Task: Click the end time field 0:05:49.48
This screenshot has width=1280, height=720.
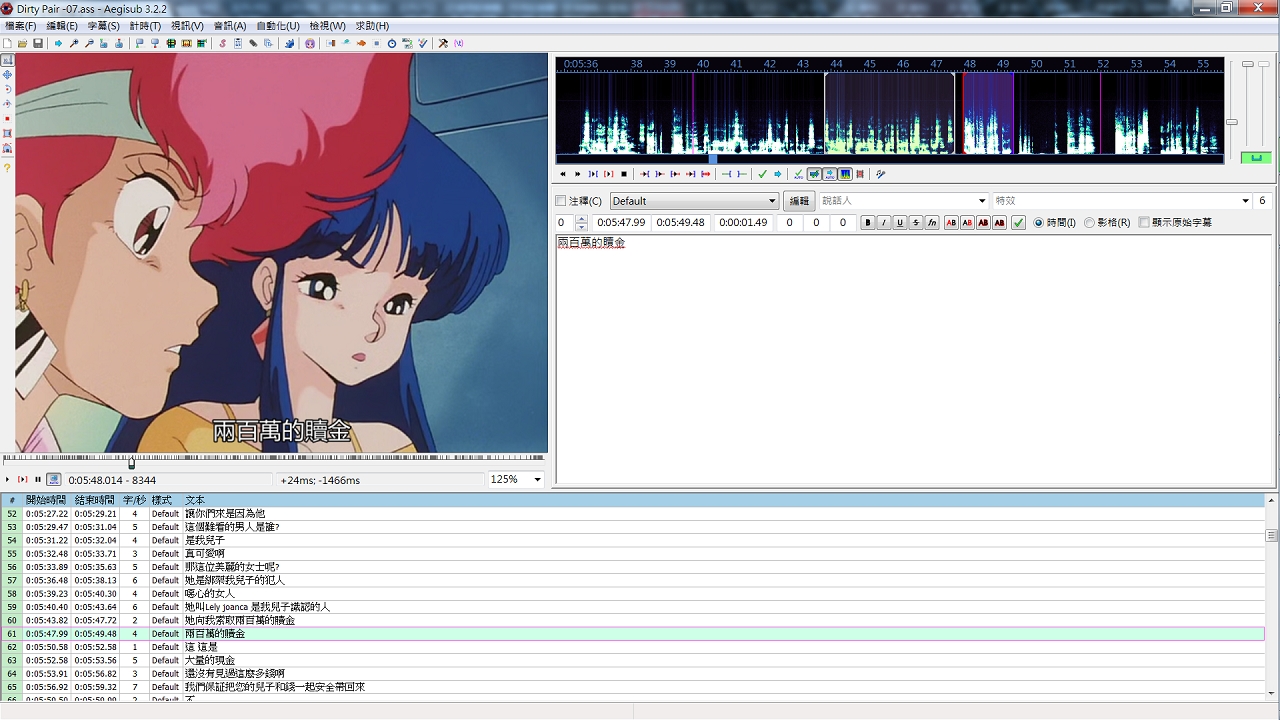Action: 680,223
